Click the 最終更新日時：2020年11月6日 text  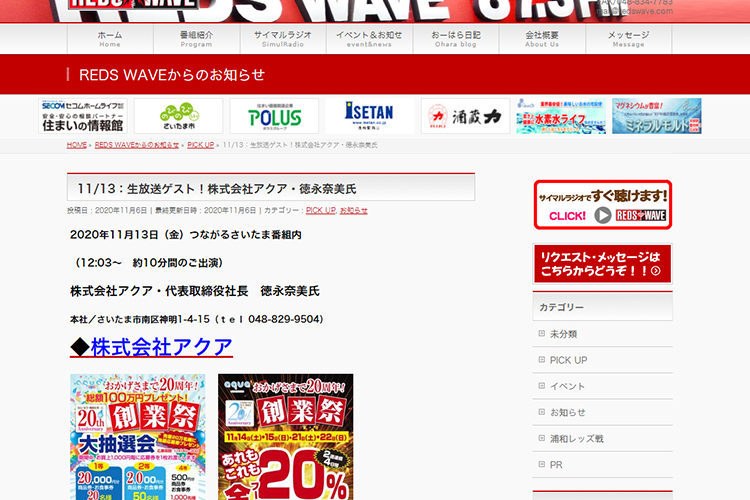[x=206, y=210]
